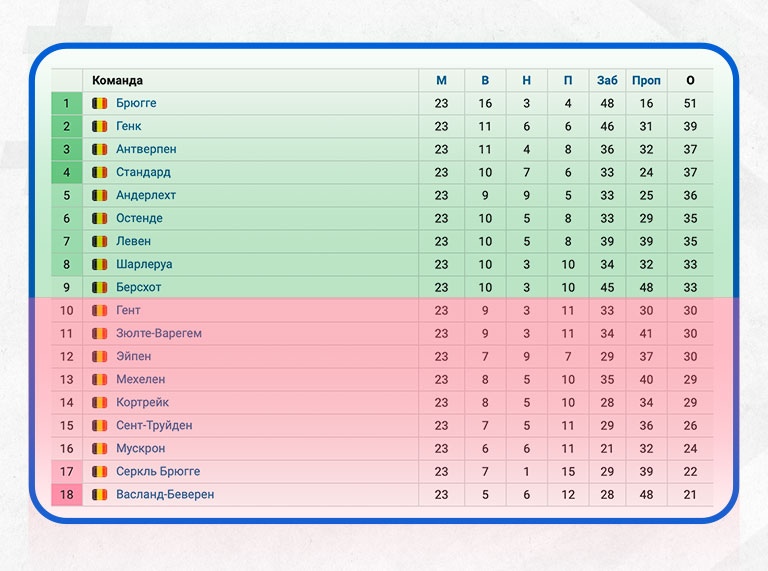The image size is (768, 571).
Task: Click the position 18 rank cell
Action: pyautogui.click(x=67, y=494)
